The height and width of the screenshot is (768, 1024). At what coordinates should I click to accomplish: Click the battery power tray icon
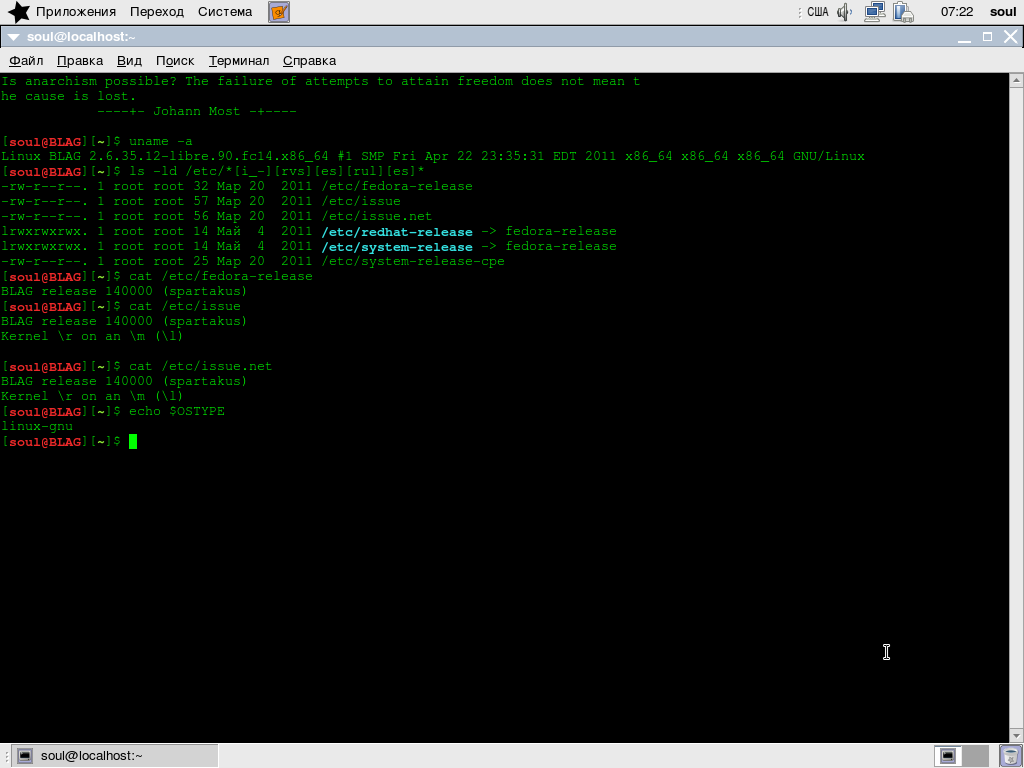903,12
